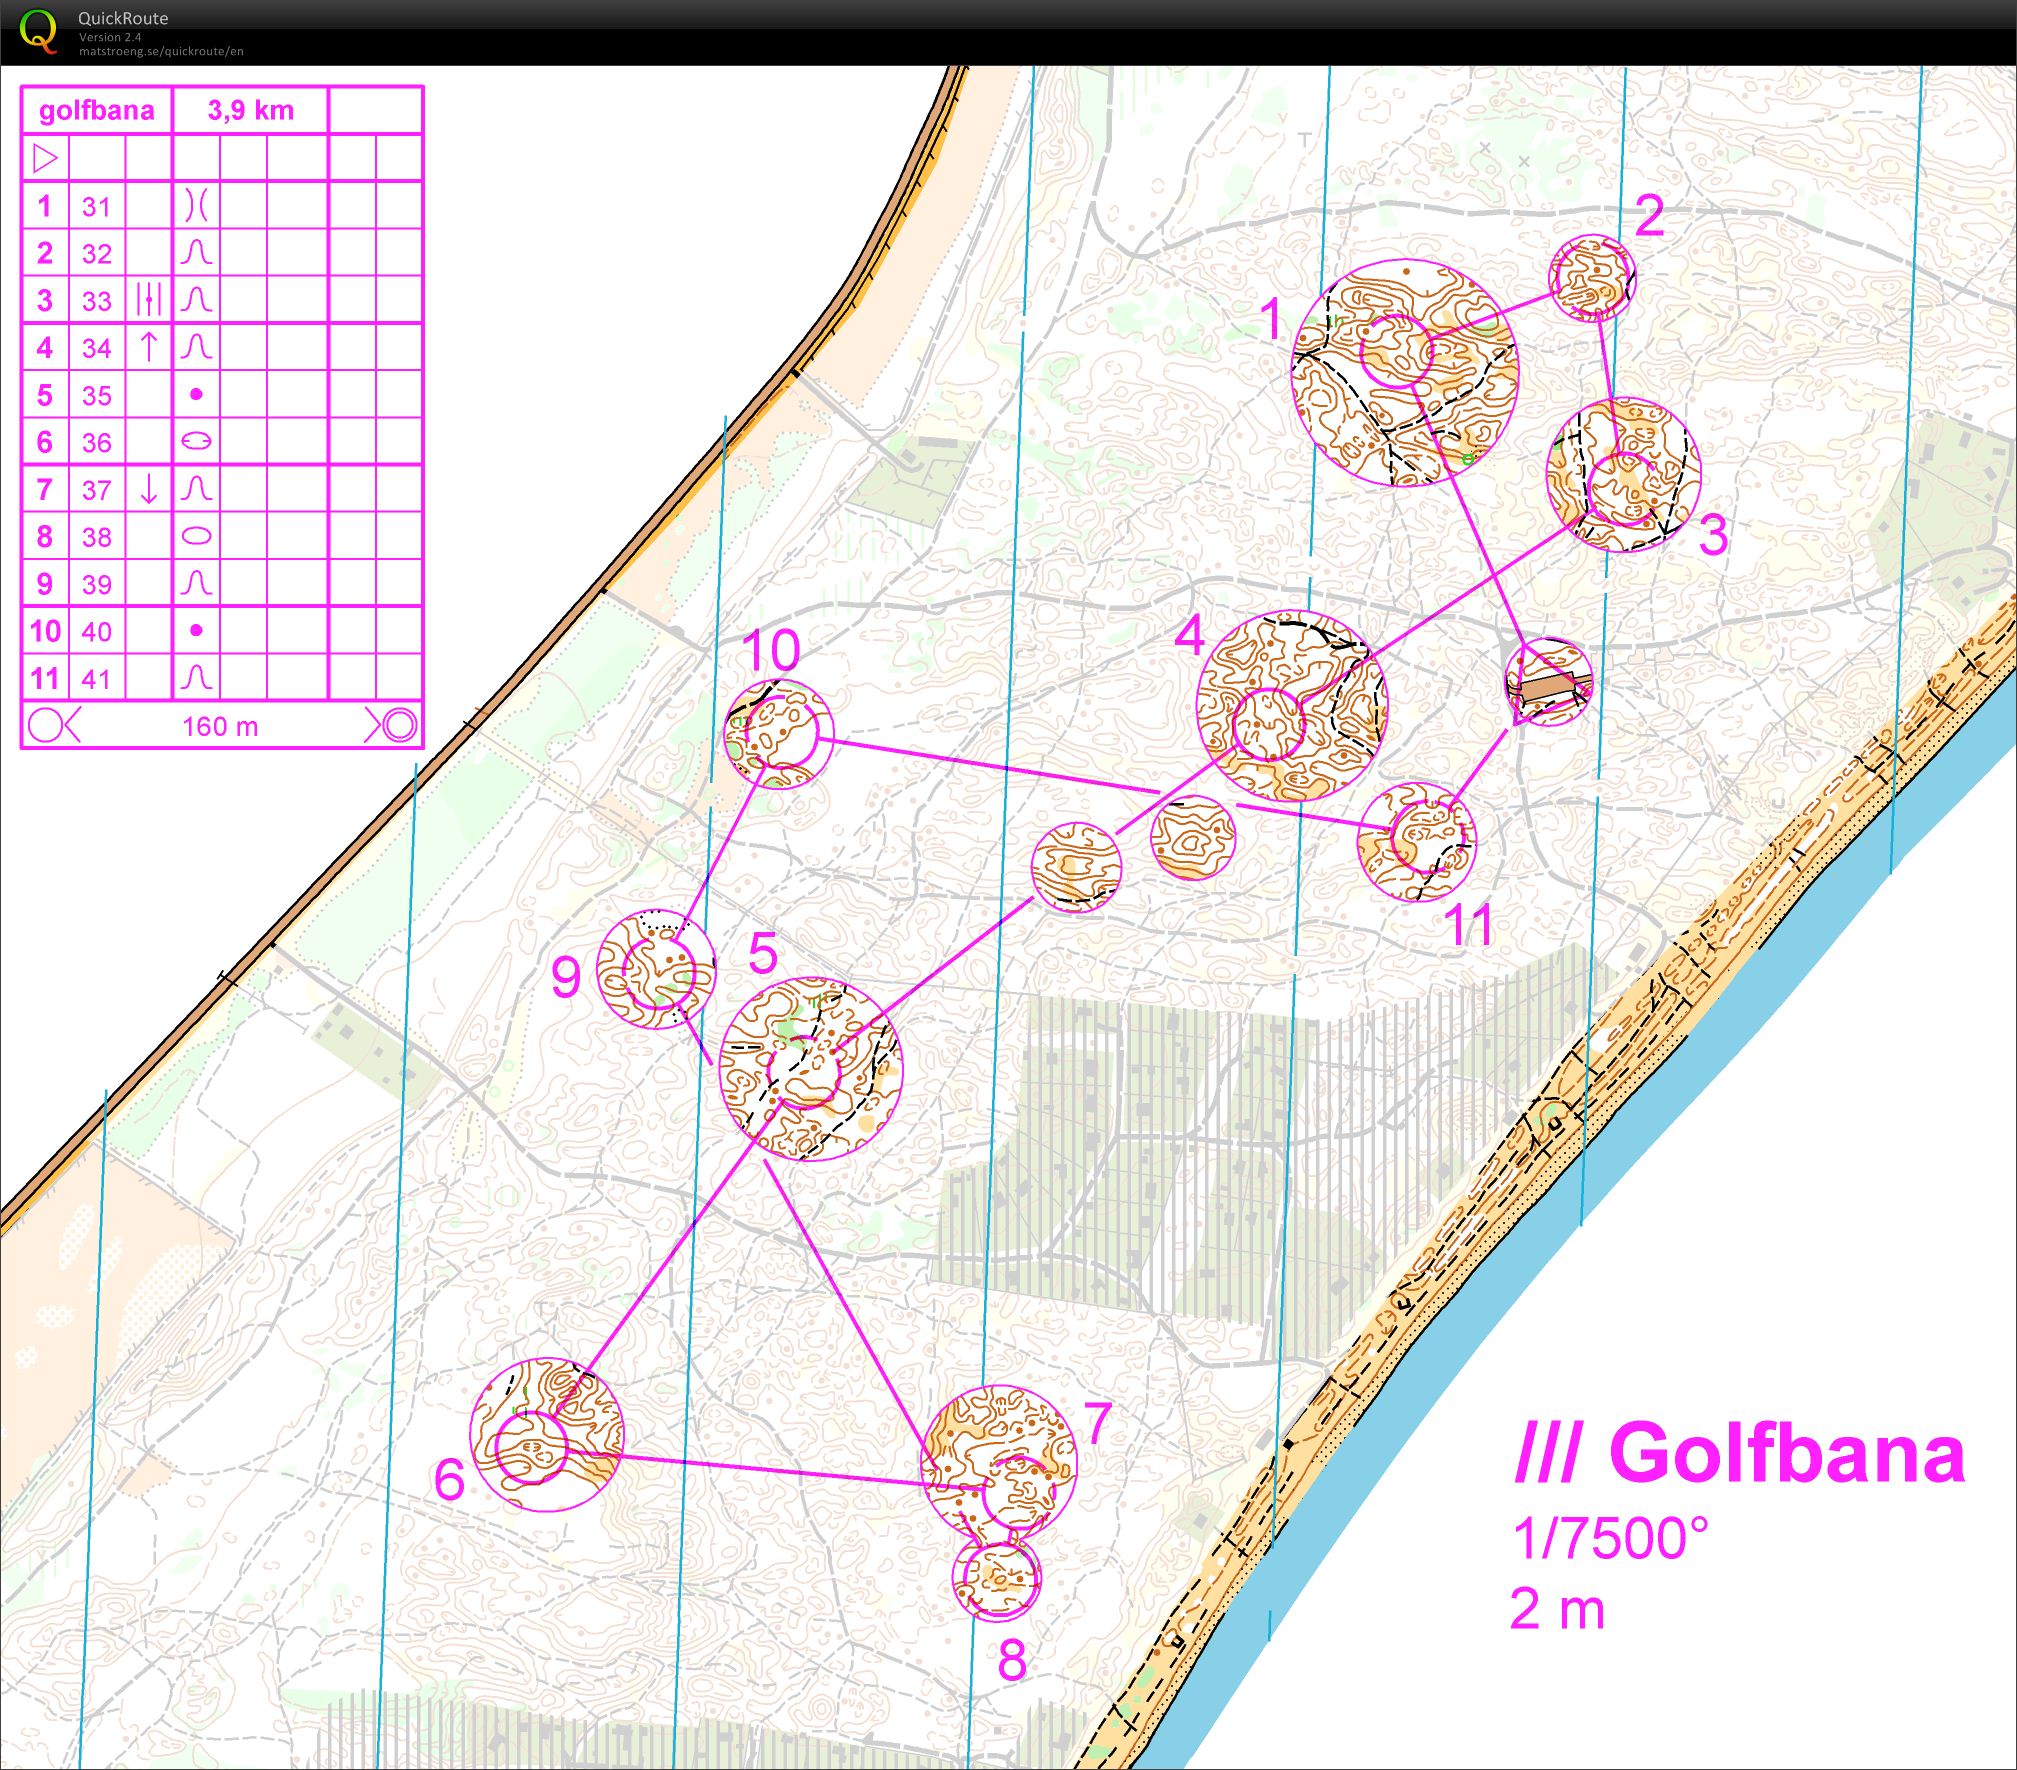This screenshot has width=2017, height=1770.
Task: Click the dot symbol in row 5
Action: pyautogui.click(x=196, y=394)
